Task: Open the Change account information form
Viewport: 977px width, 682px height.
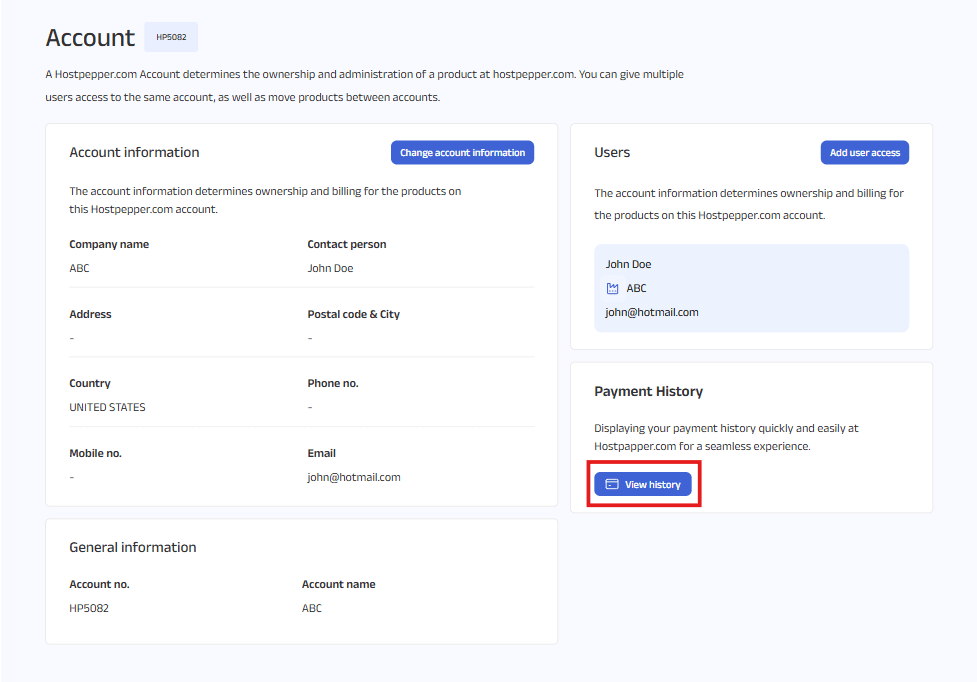Action: (462, 153)
